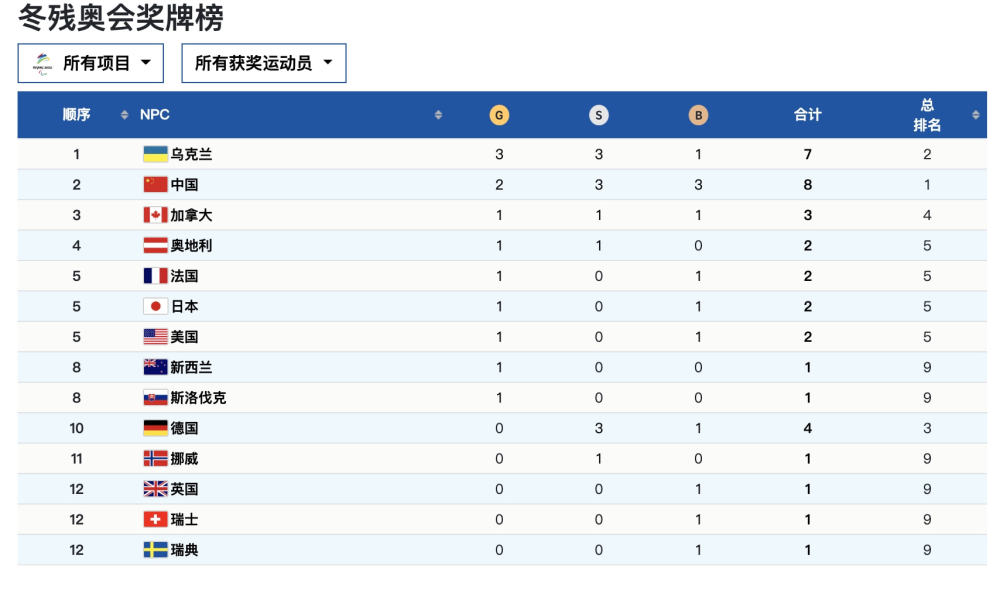Viewport: 1000px width, 590px height.
Task: Click the 合计 column header
Action: click(x=807, y=115)
